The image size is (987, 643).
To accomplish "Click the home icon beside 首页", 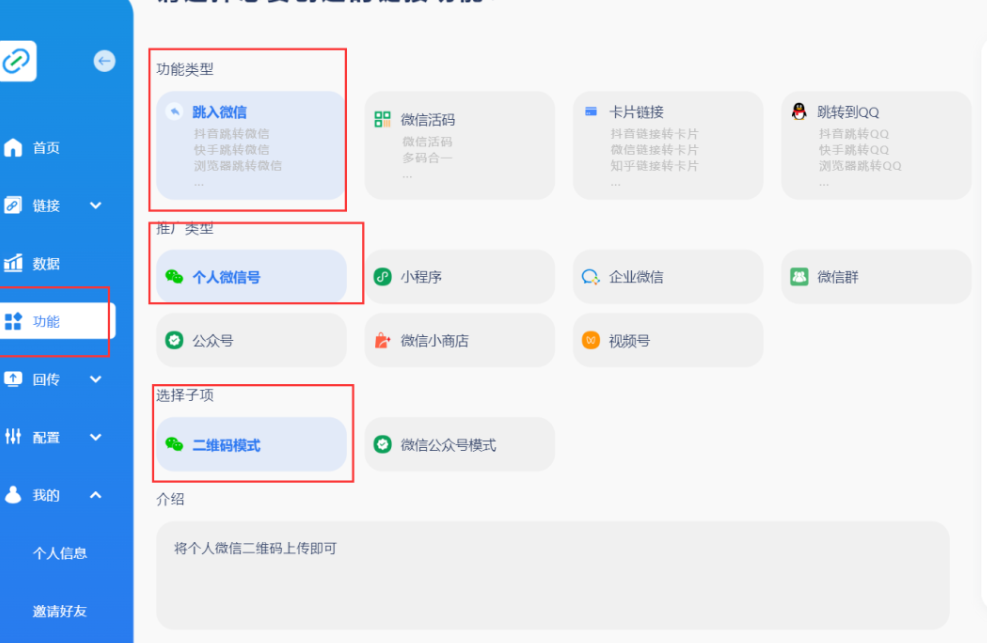I will [13, 148].
